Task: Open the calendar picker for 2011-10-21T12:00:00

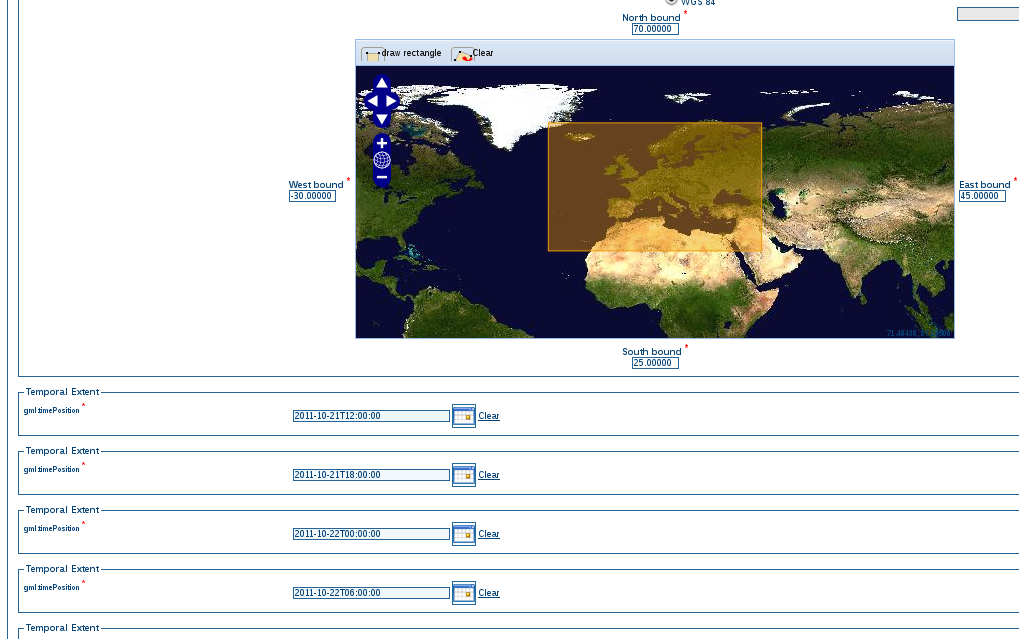Action: pos(463,415)
